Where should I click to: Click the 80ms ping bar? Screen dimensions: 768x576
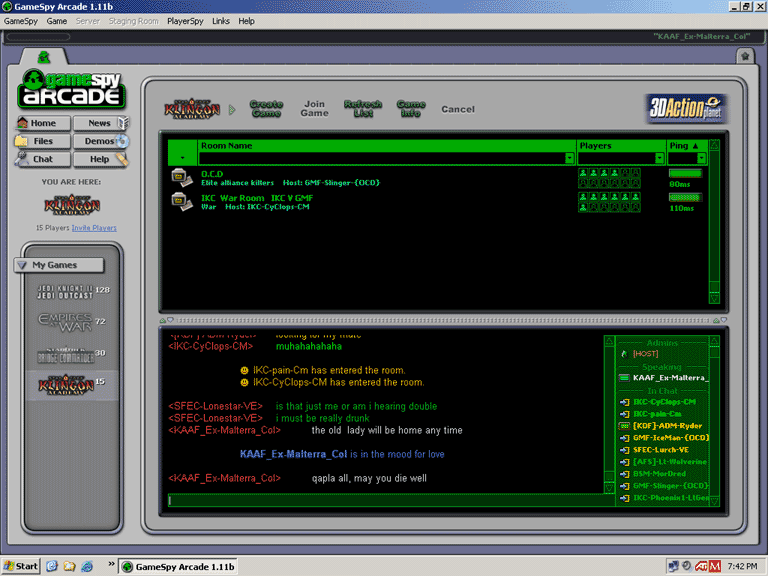tap(685, 173)
